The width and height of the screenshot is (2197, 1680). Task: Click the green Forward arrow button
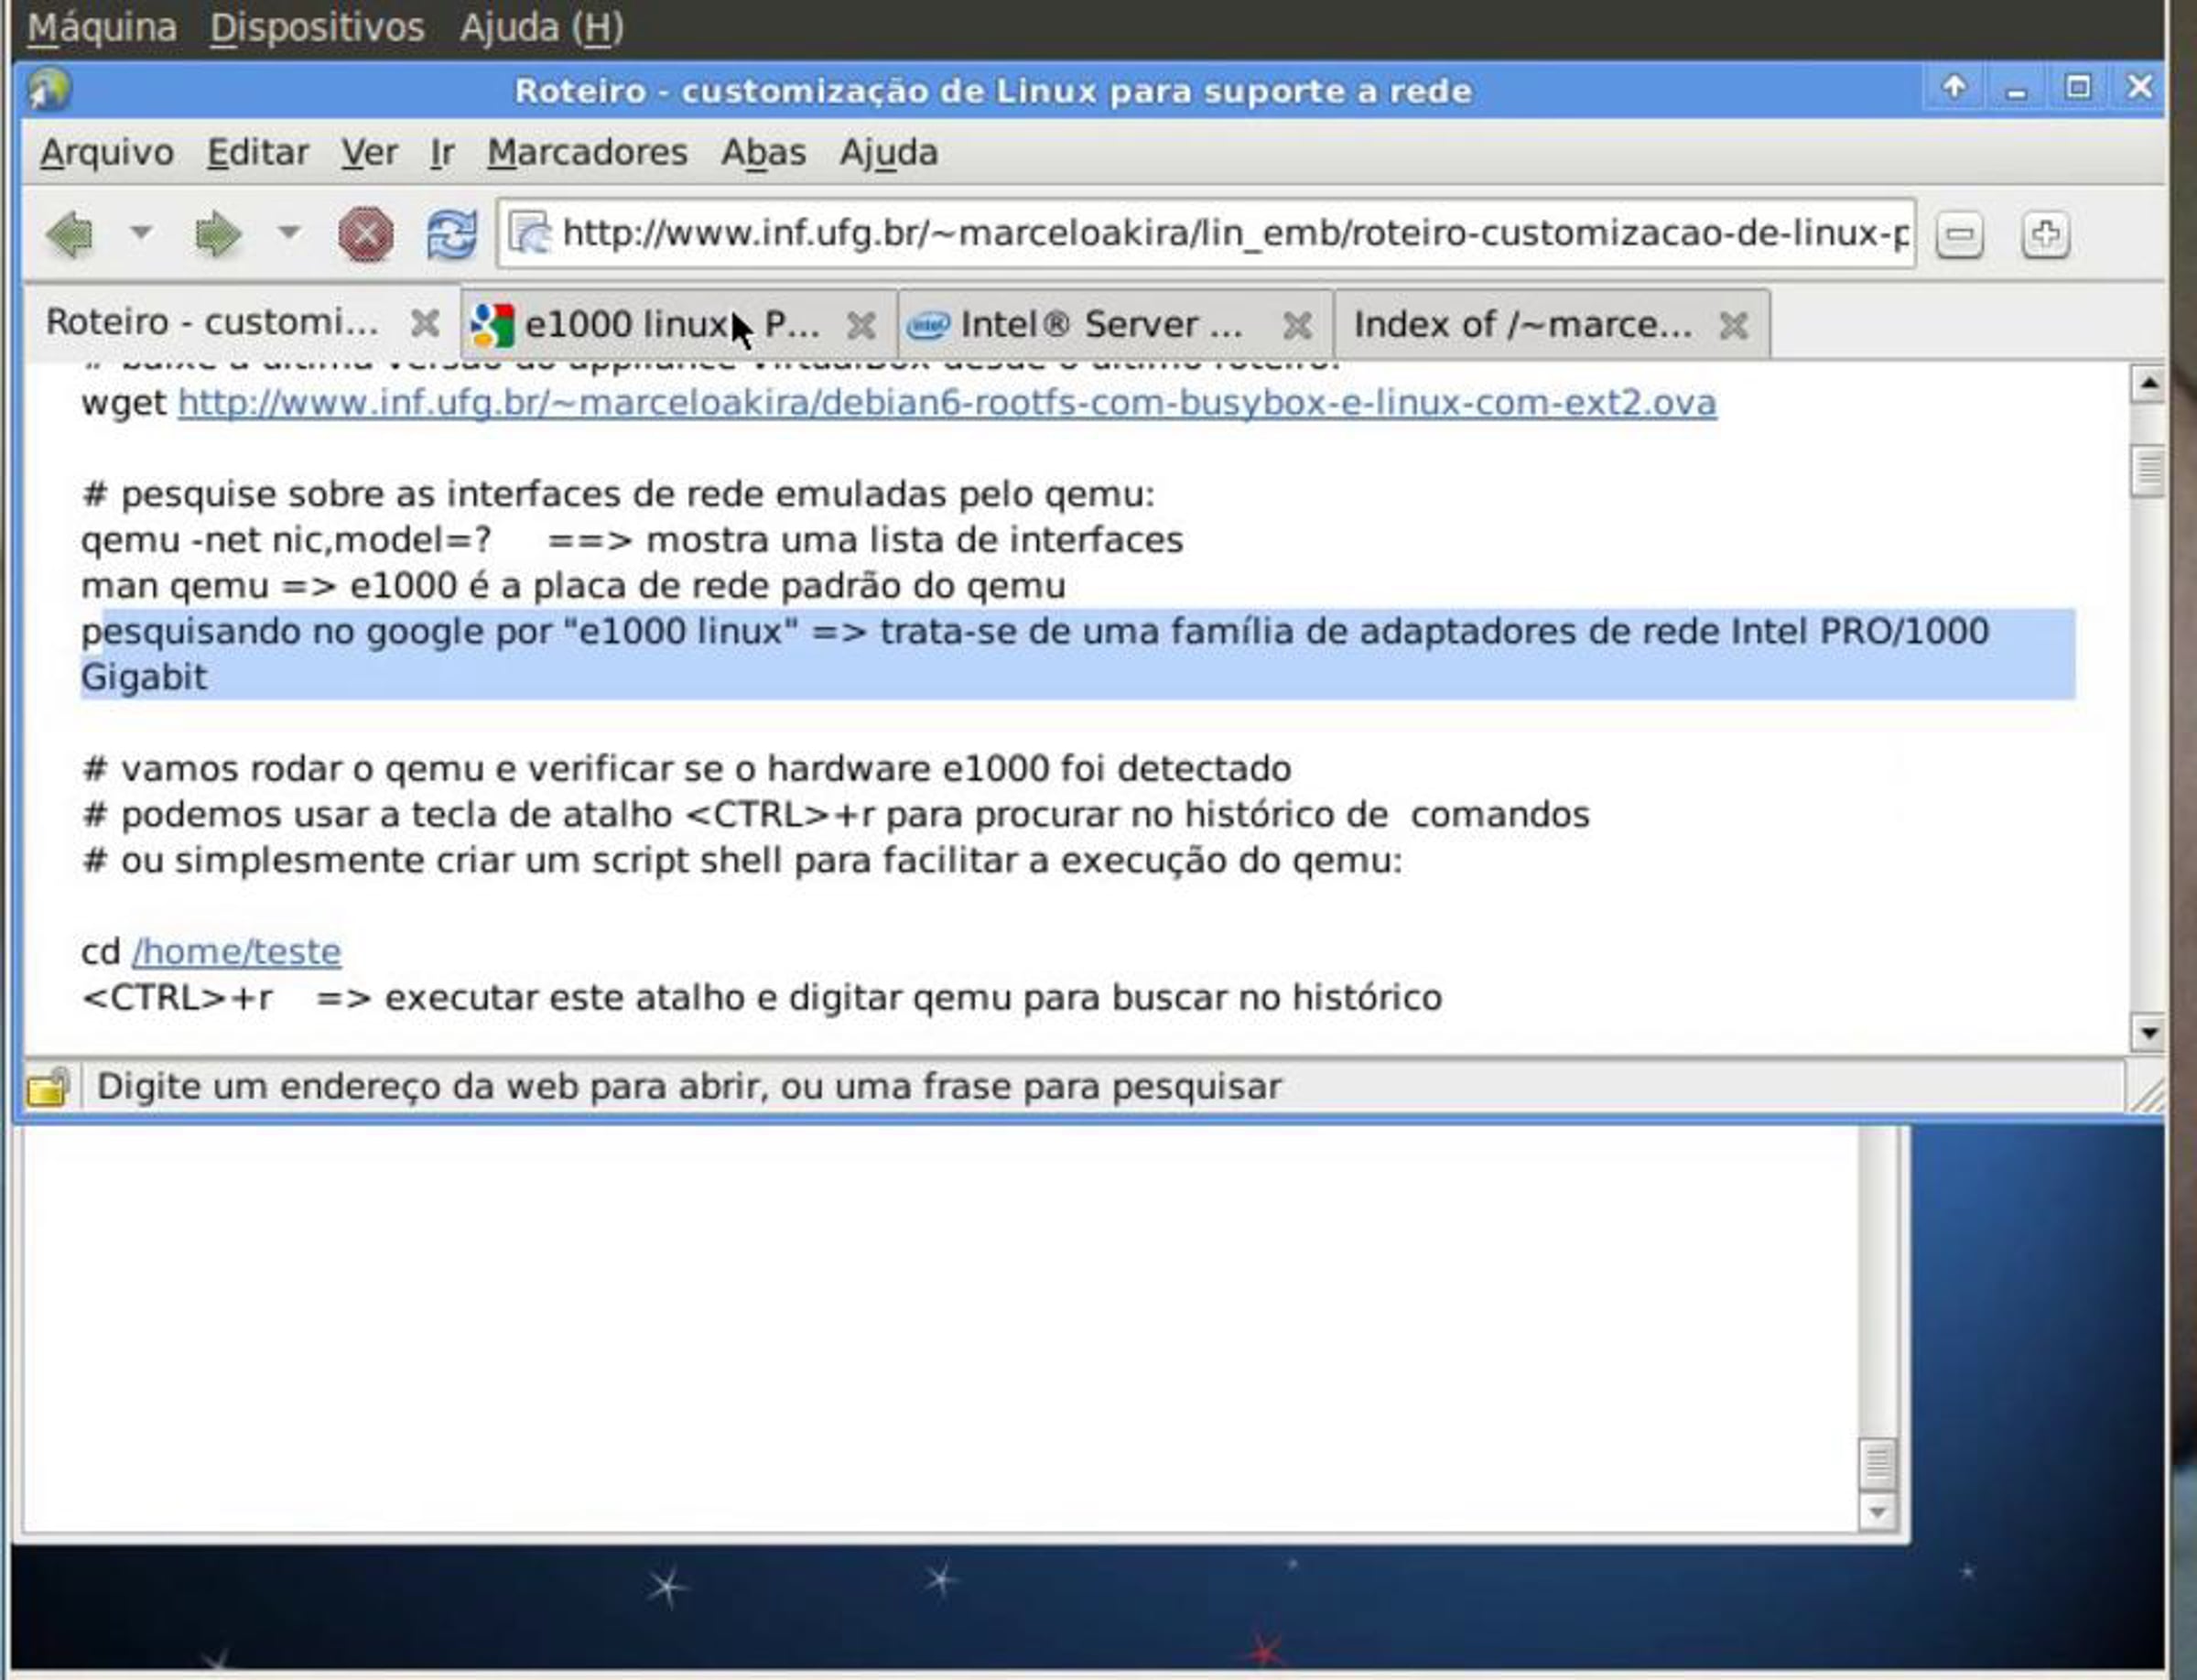pos(217,235)
